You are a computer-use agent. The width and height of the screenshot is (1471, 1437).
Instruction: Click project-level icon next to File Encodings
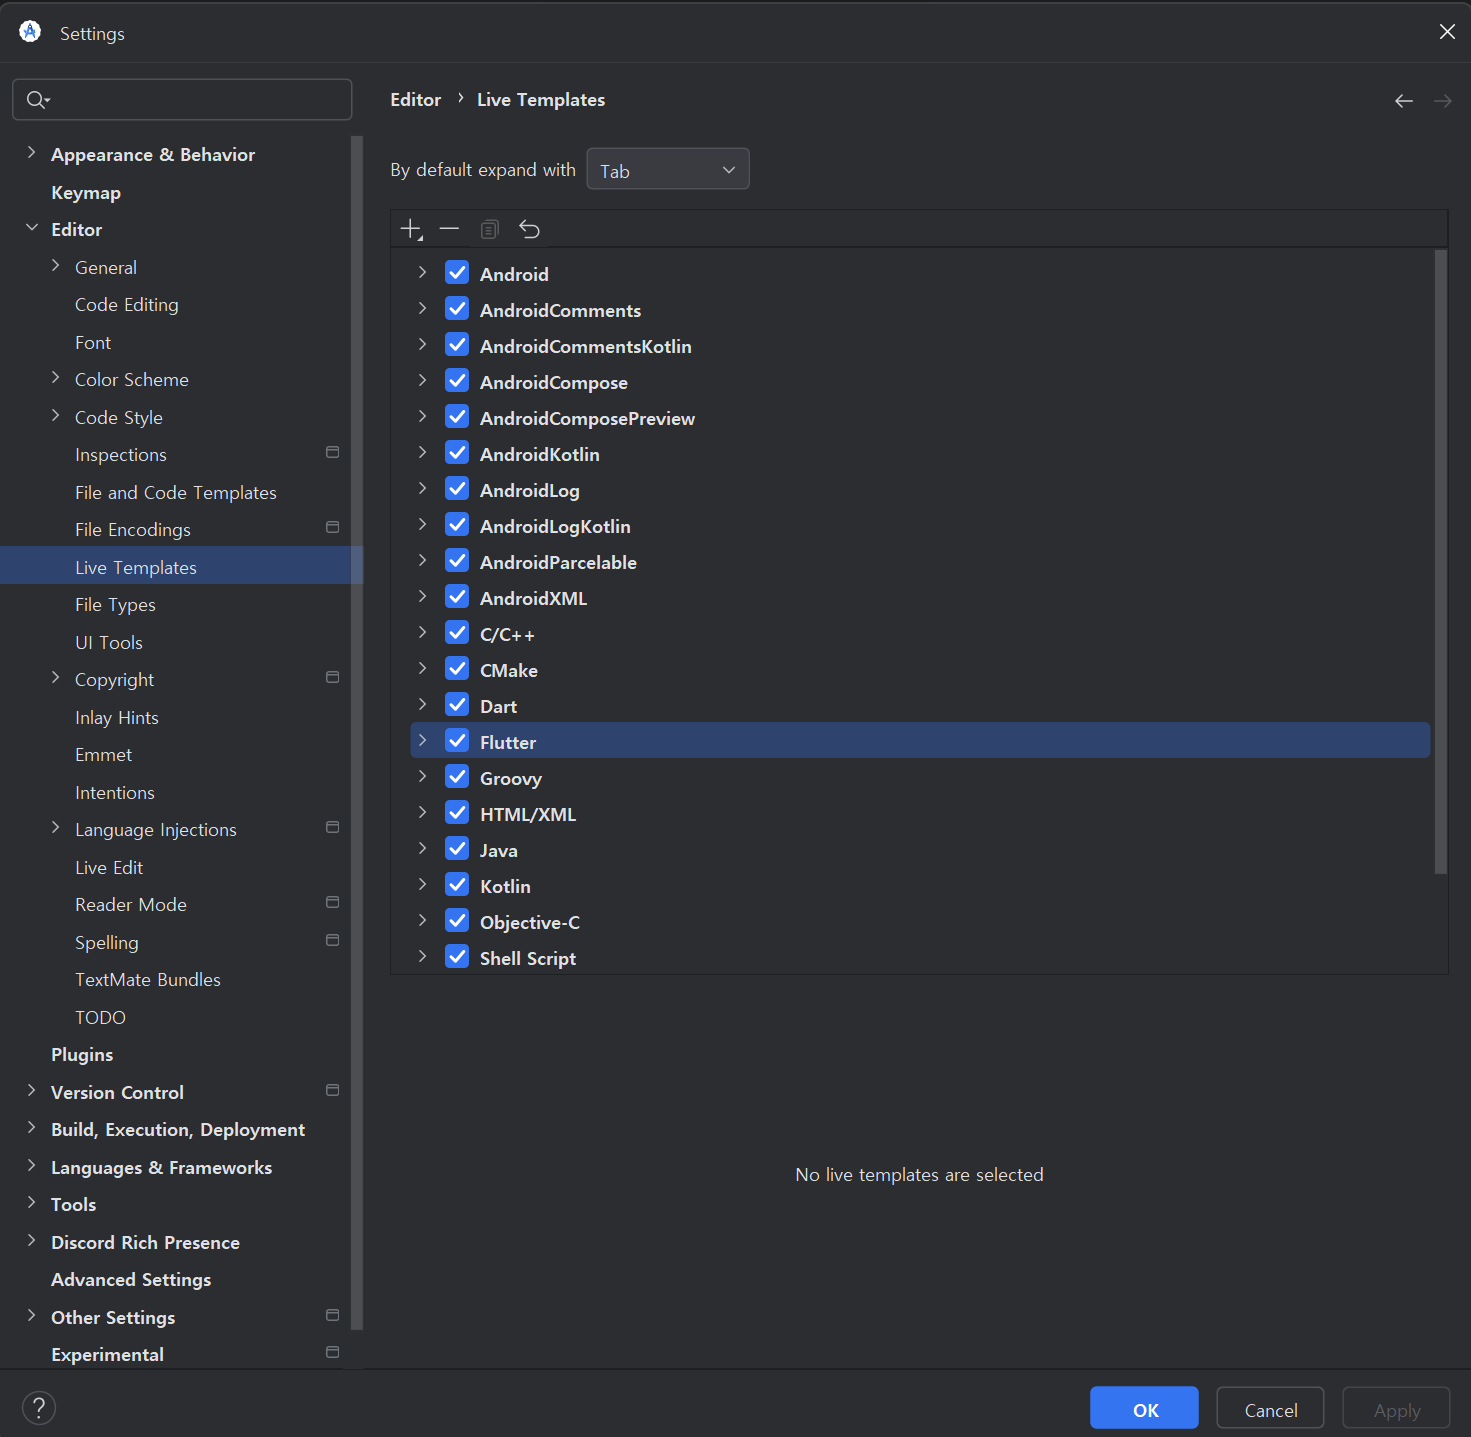(x=333, y=528)
